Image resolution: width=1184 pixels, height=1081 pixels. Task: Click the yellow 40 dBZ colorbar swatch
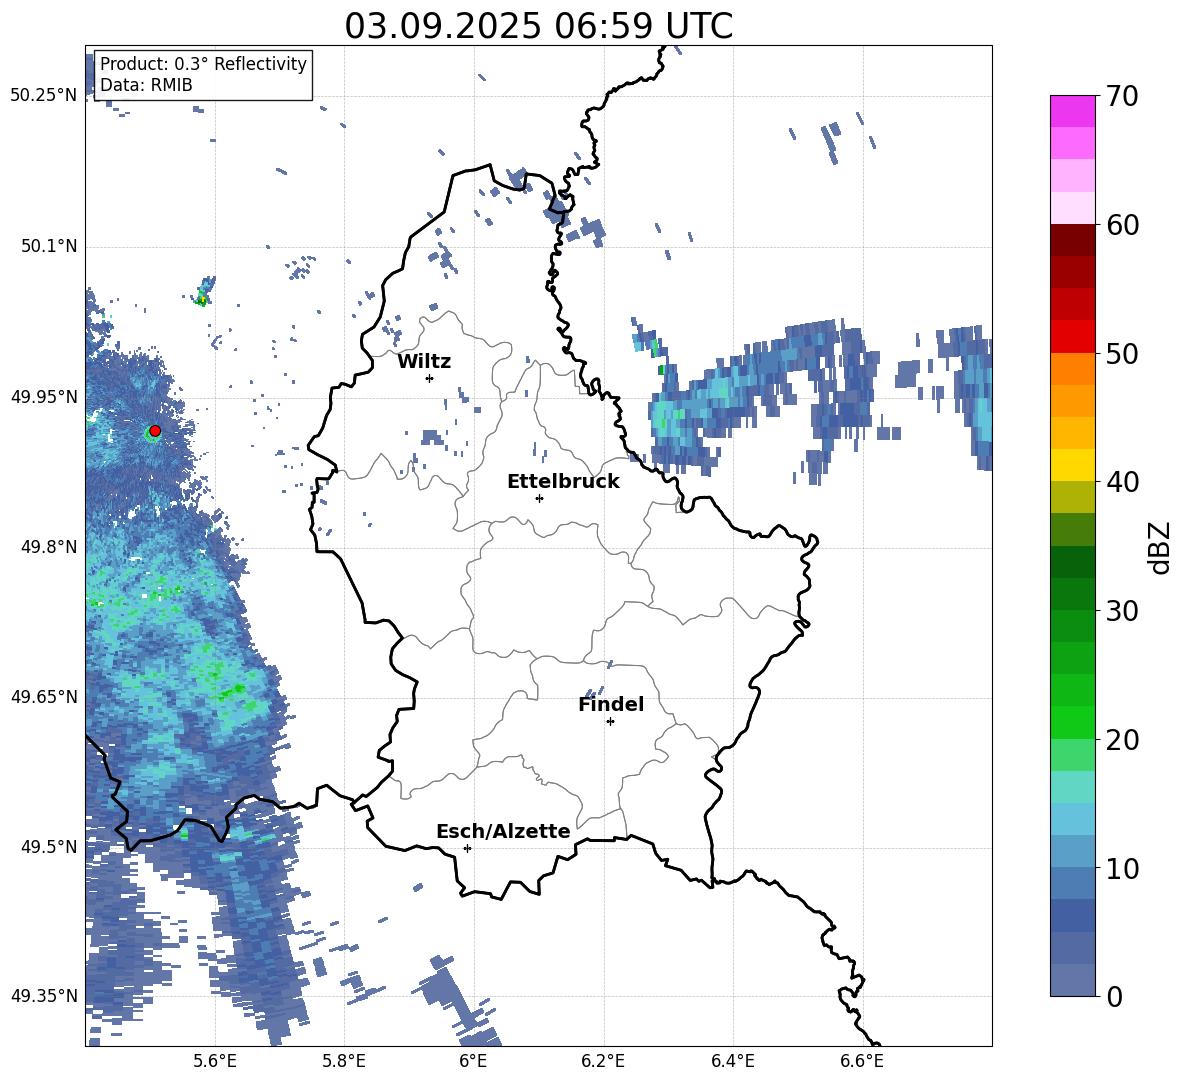(x=1072, y=465)
